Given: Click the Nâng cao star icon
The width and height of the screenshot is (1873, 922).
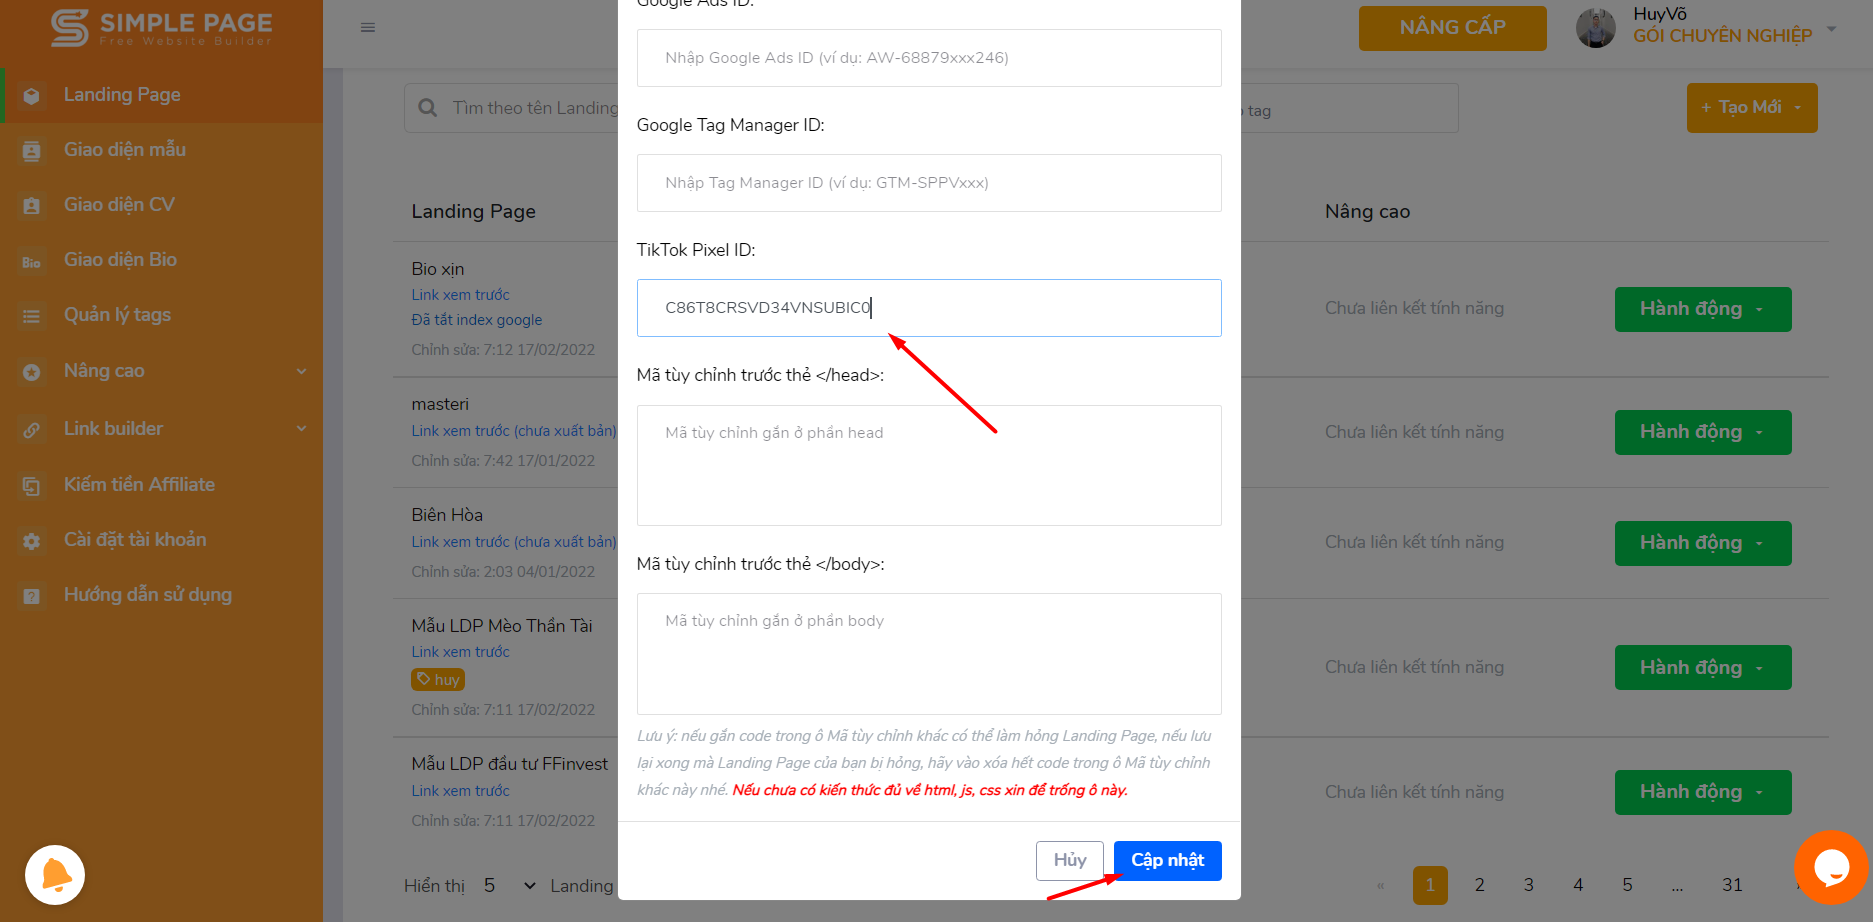Looking at the screenshot, I should click(32, 372).
